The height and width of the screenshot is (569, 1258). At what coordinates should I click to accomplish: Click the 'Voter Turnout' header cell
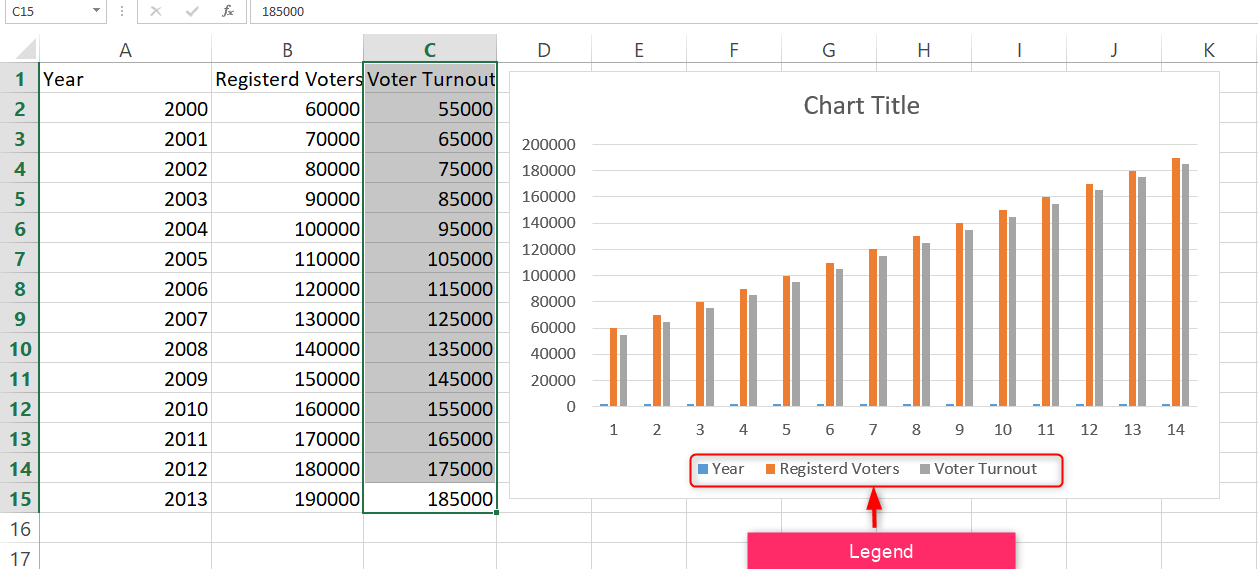pos(430,78)
